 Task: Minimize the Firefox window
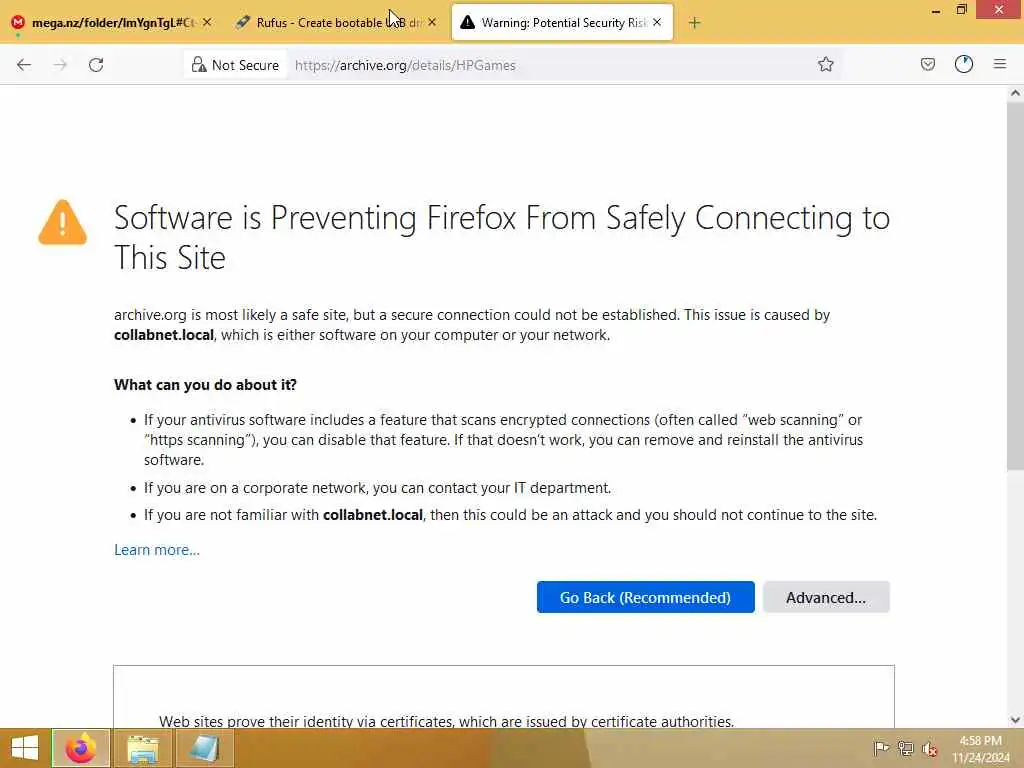(936, 10)
